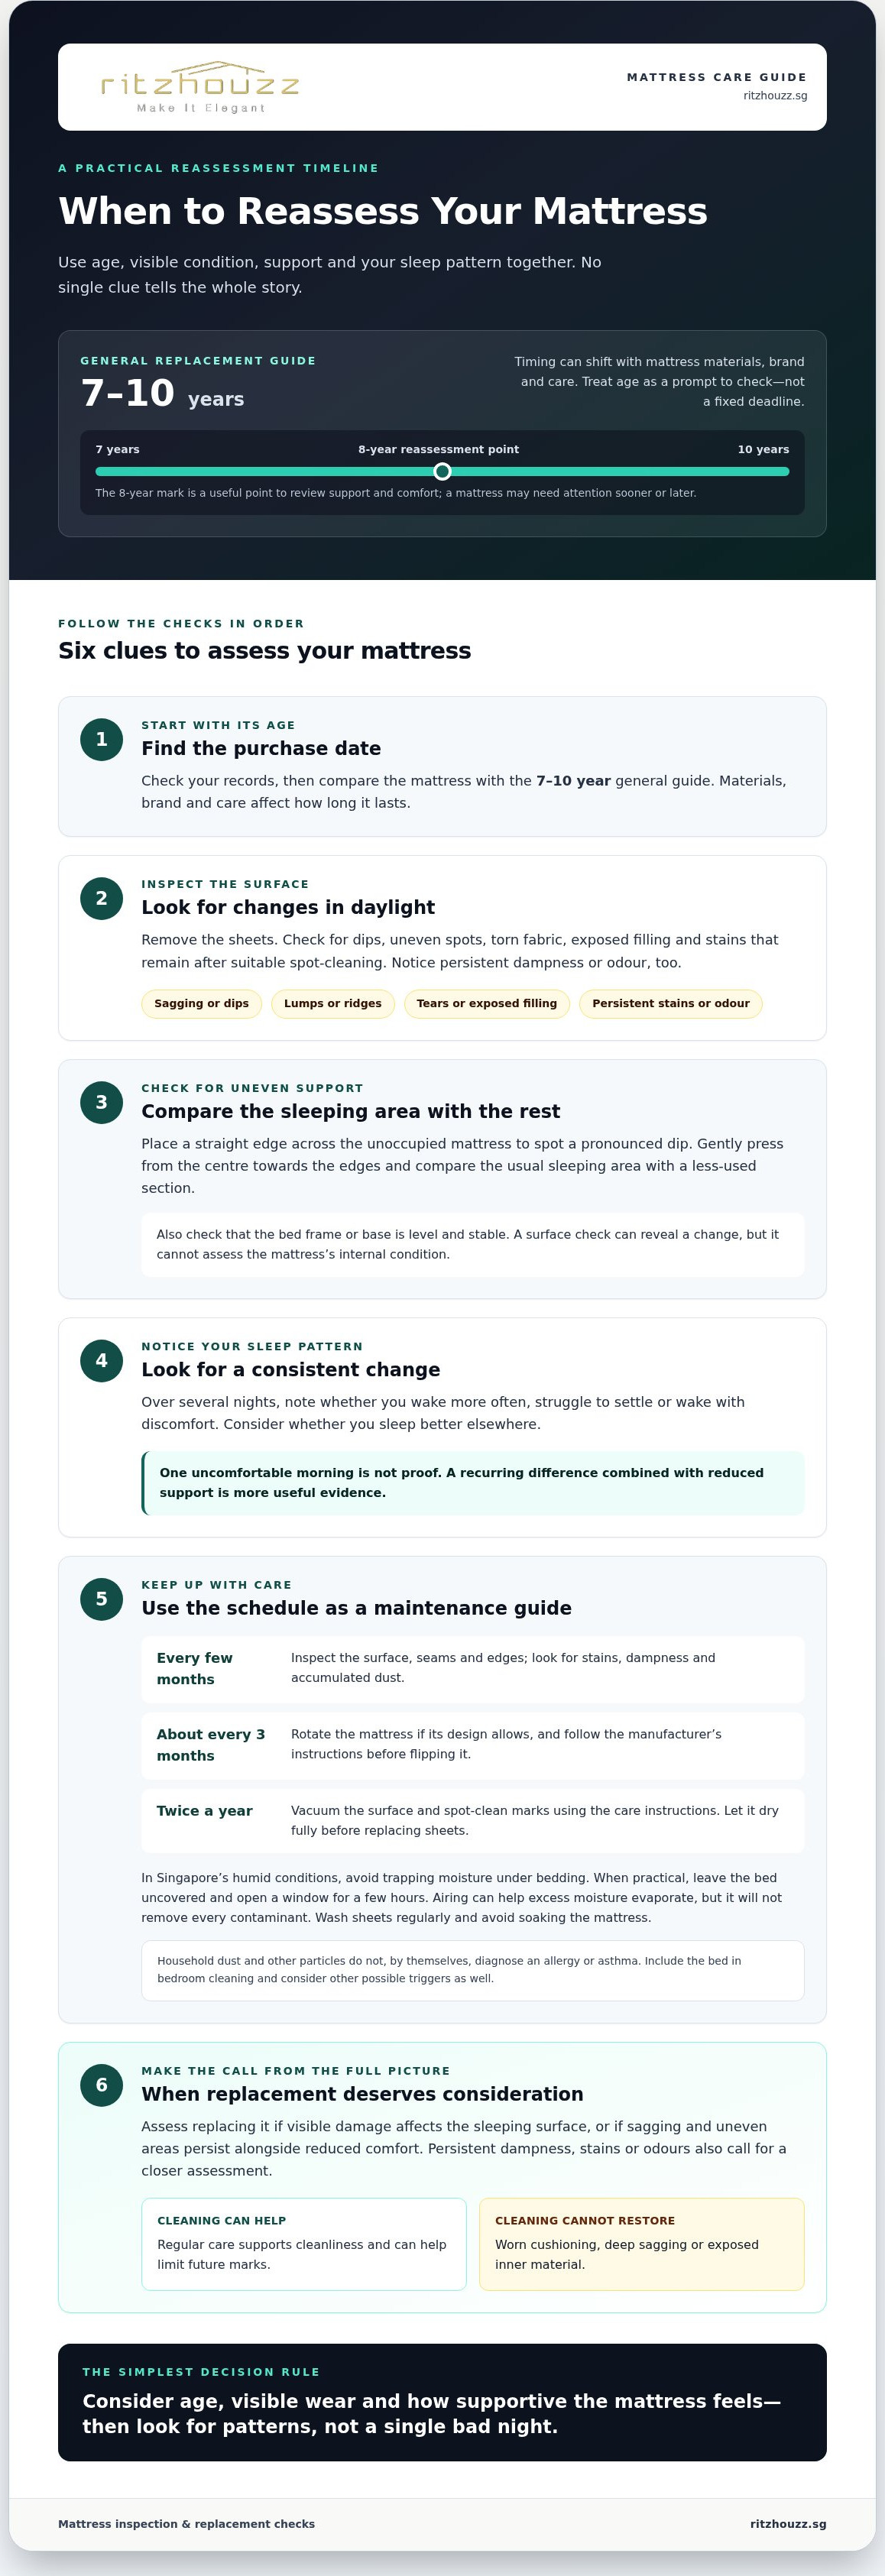This screenshot has width=885, height=2576.
Task: Click the step 3 number badge
Action: (101, 1102)
